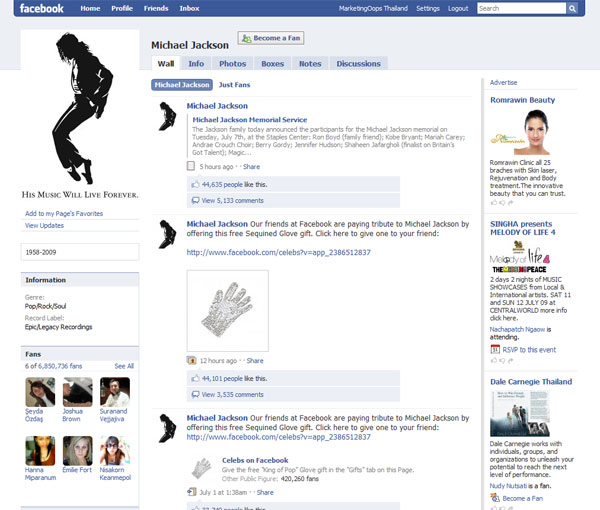Open Hanna Miparanum fan photo

coord(40,450)
